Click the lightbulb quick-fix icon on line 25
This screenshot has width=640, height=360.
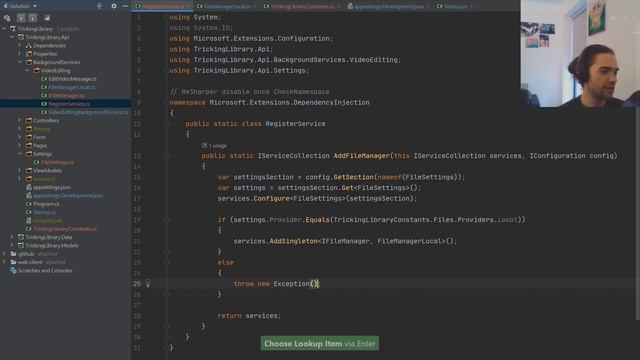tap(148, 283)
